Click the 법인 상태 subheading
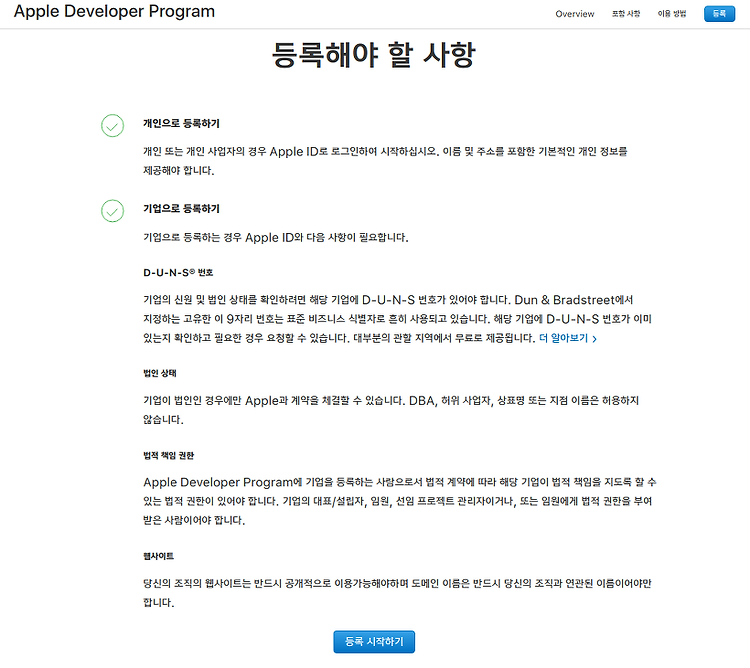 160,373
